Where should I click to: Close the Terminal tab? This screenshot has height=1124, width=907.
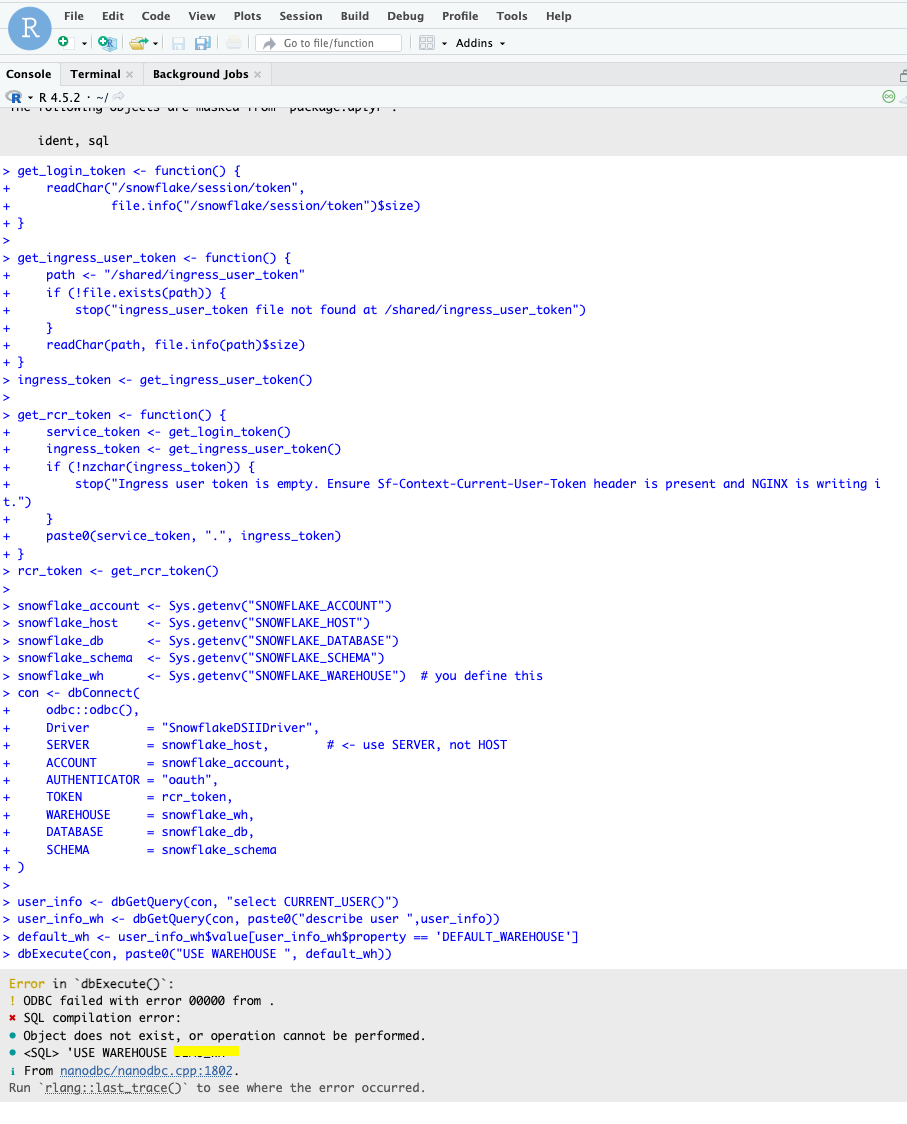point(129,75)
